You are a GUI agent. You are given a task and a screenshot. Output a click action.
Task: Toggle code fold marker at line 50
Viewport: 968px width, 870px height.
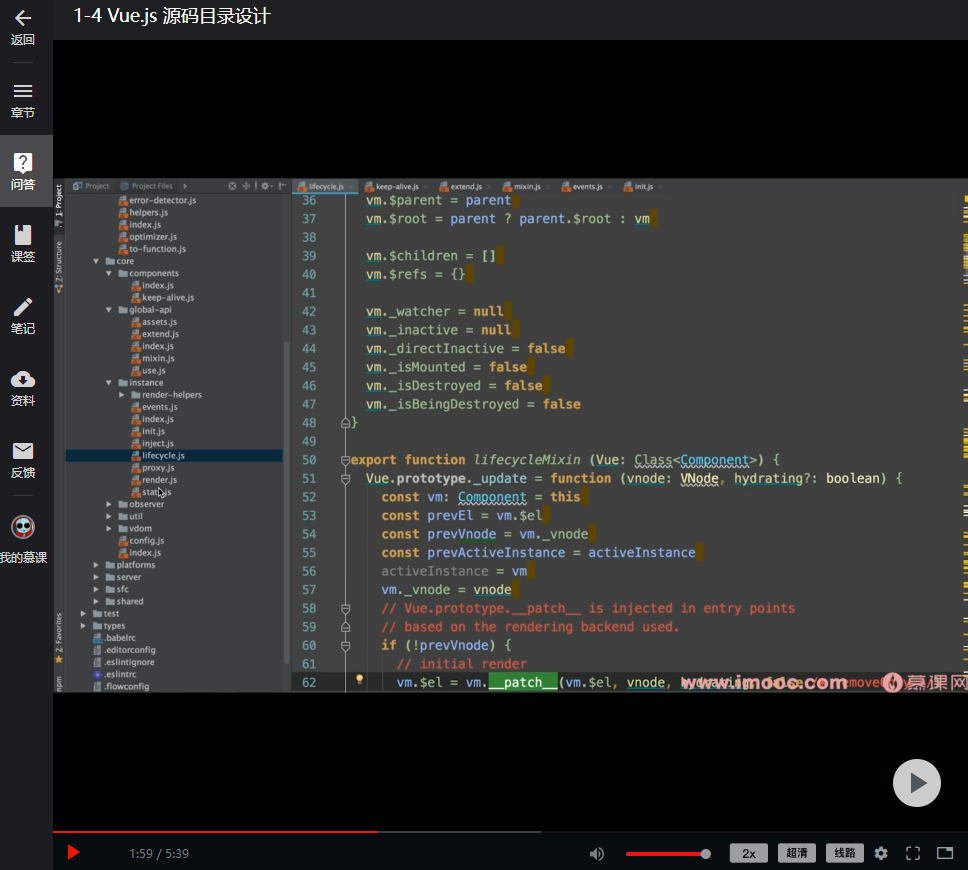click(346, 460)
